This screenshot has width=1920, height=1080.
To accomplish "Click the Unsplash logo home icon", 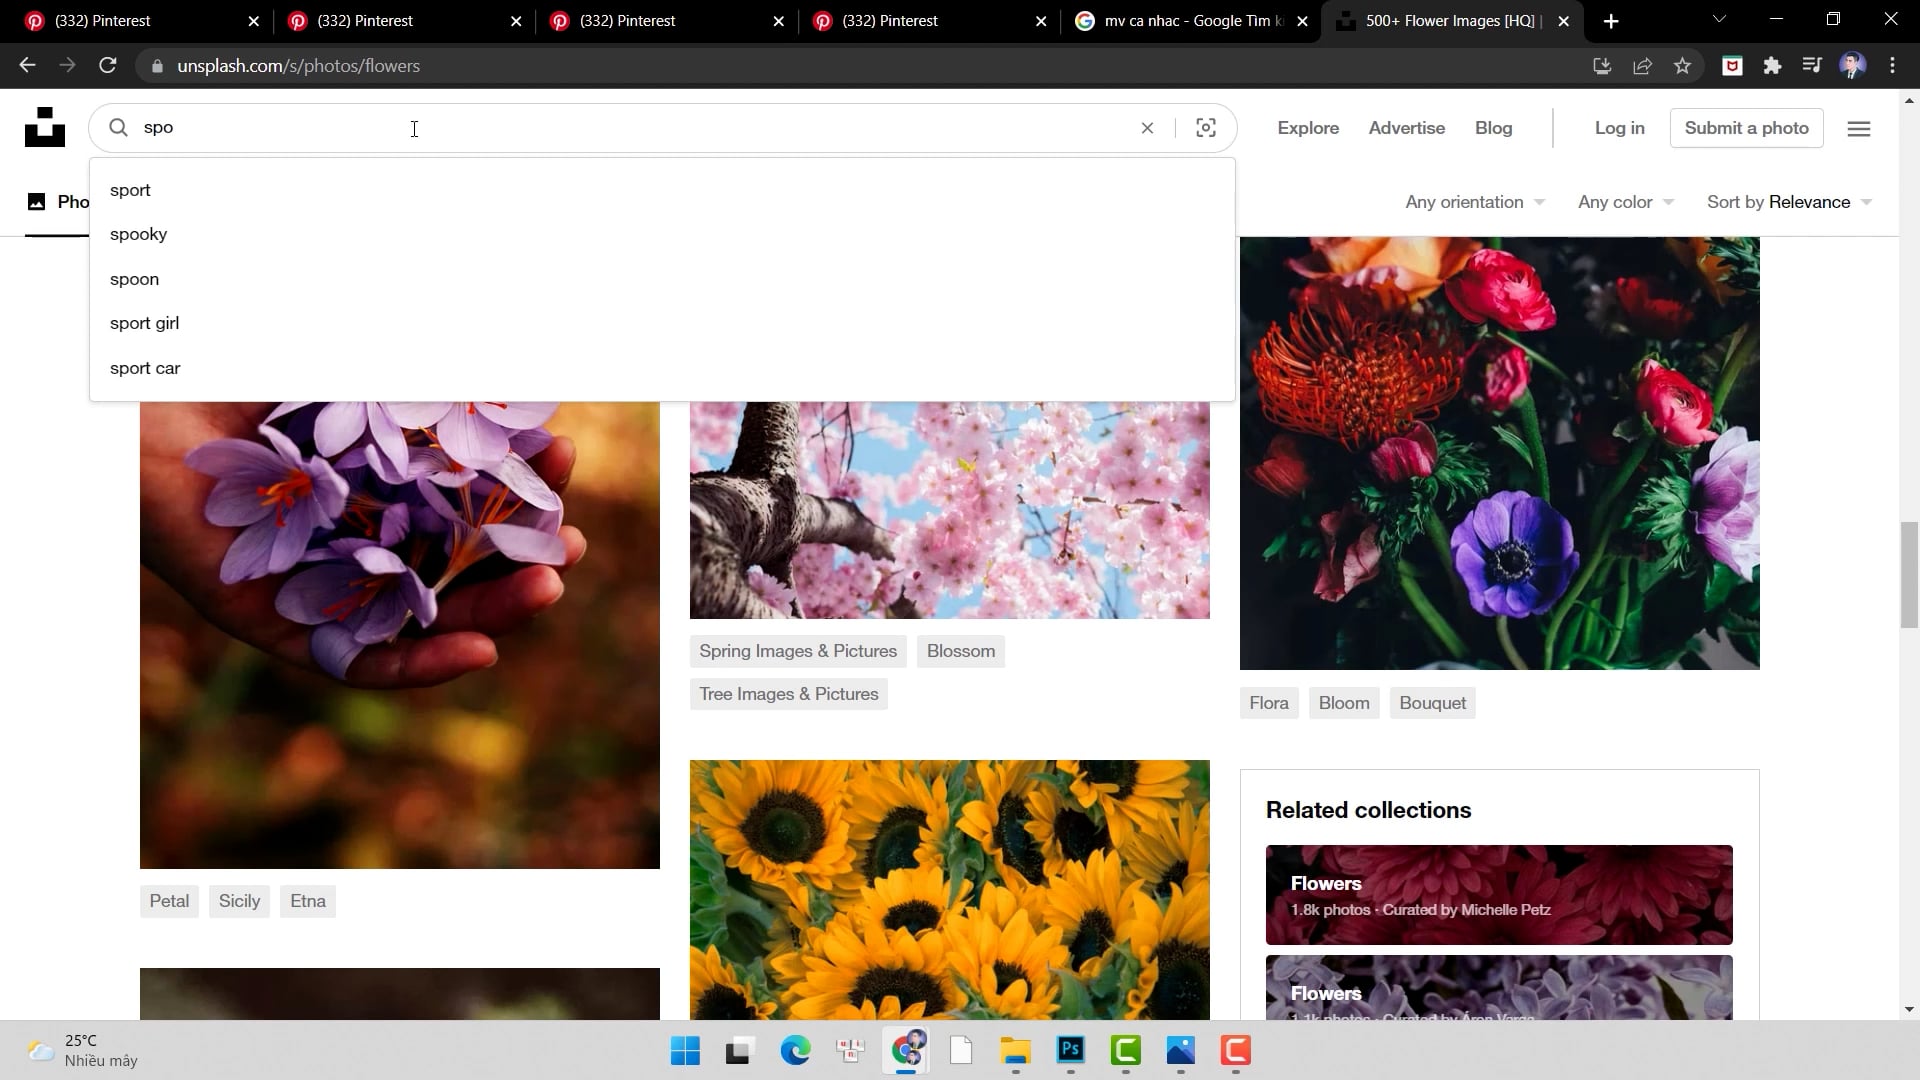I will tap(45, 127).
